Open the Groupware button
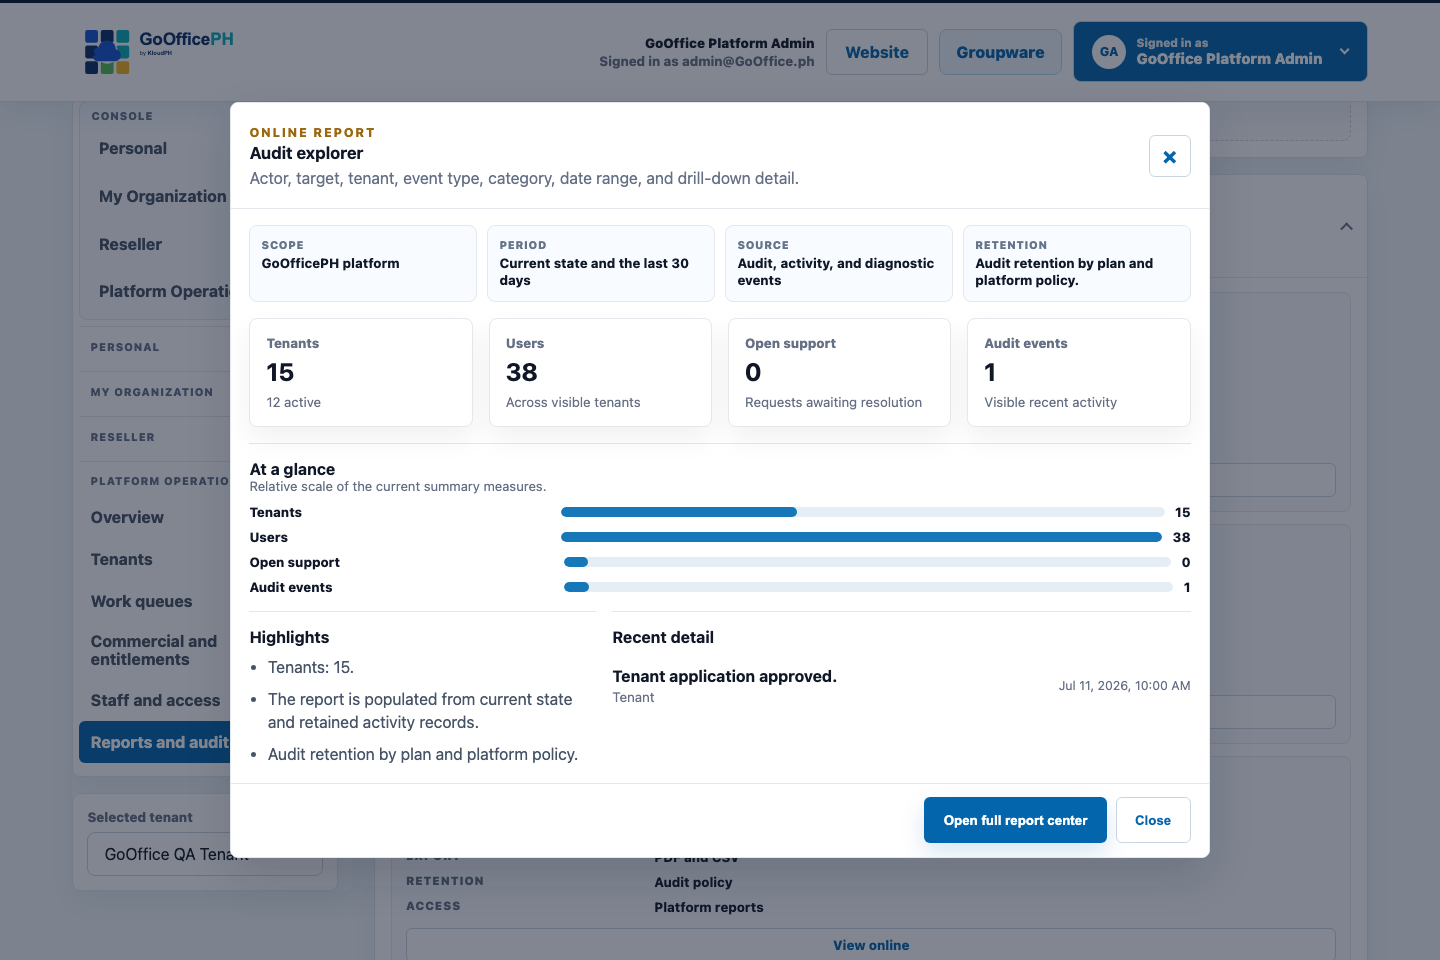Image resolution: width=1440 pixels, height=960 pixels. pyautogui.click(x=1000, y=52)
